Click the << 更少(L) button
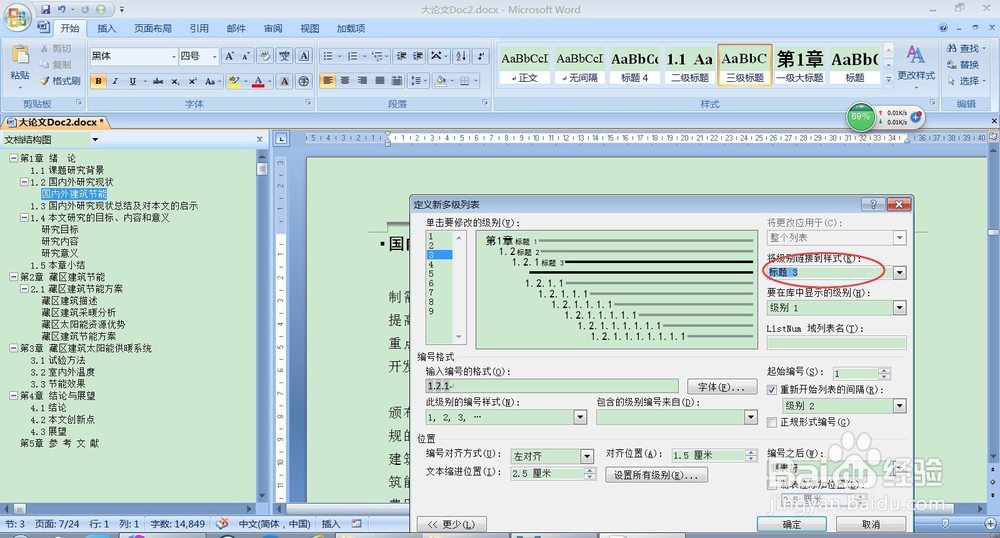Image resolution: width=1000 pixels, height=538 pixels. pyautogui.click(x=452, y=524)
